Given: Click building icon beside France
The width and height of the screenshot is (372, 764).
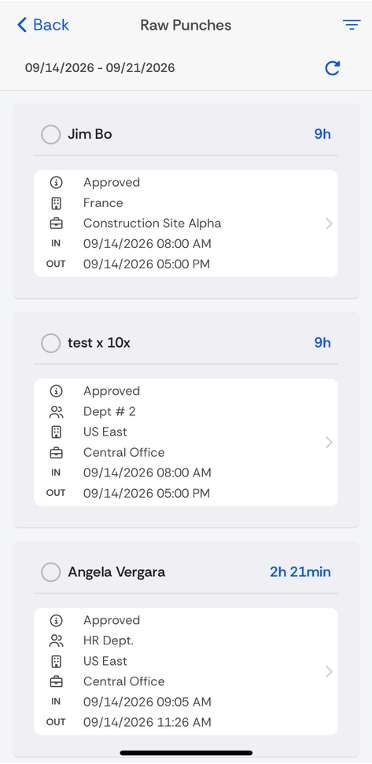Looking at the screenshot, I should pos(57,203).
